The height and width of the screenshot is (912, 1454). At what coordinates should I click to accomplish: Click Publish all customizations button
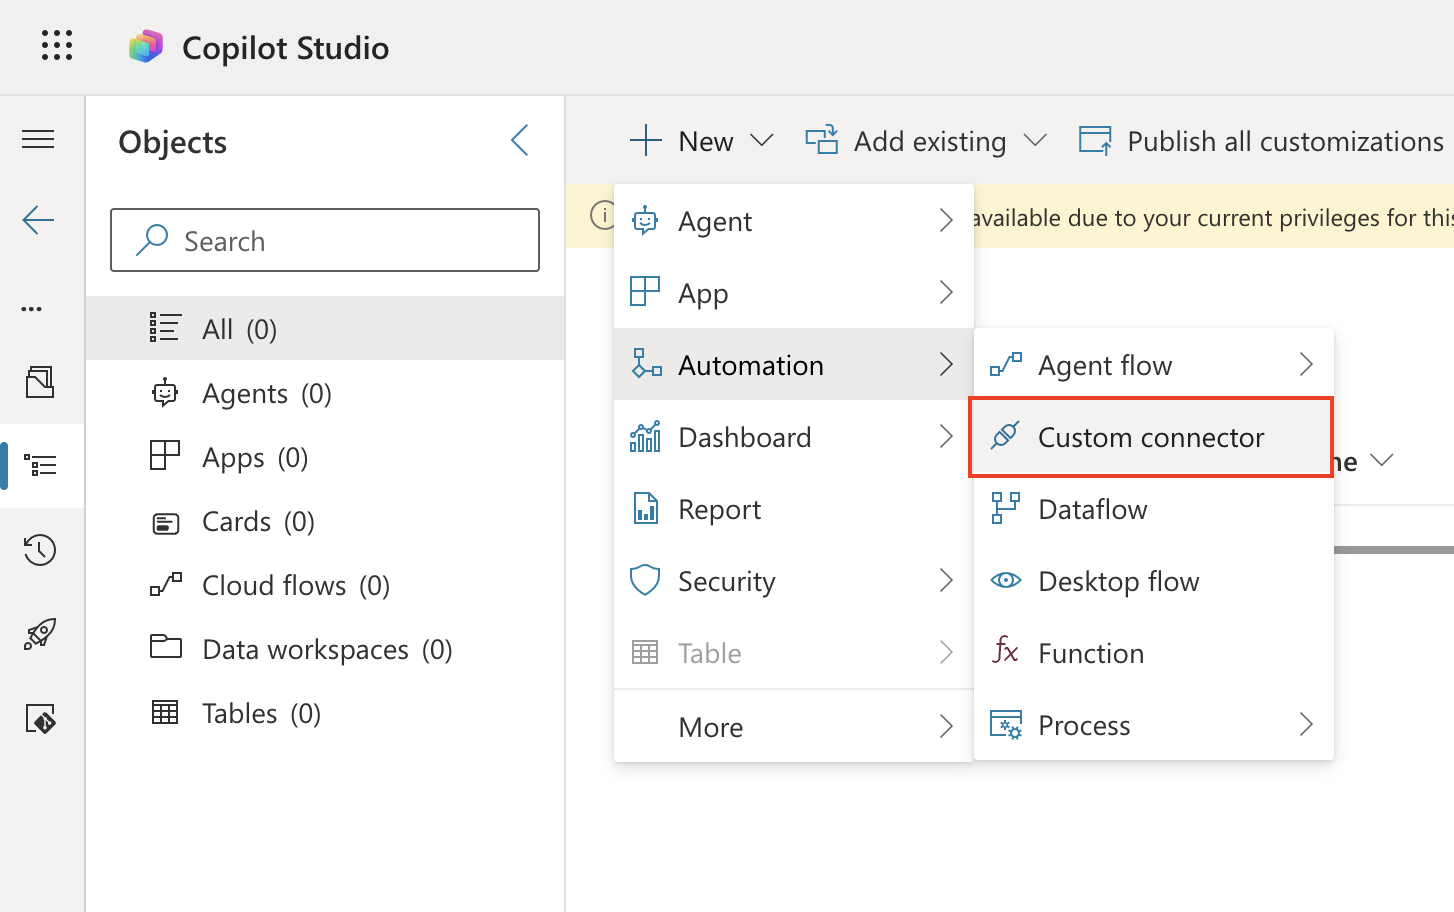point(1262,141)
